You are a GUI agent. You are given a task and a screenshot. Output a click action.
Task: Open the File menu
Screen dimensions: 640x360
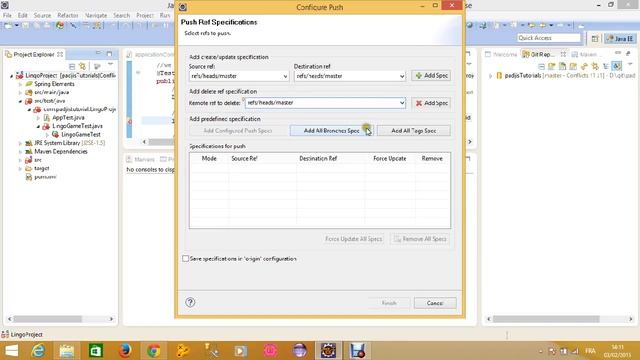[7, 16]
